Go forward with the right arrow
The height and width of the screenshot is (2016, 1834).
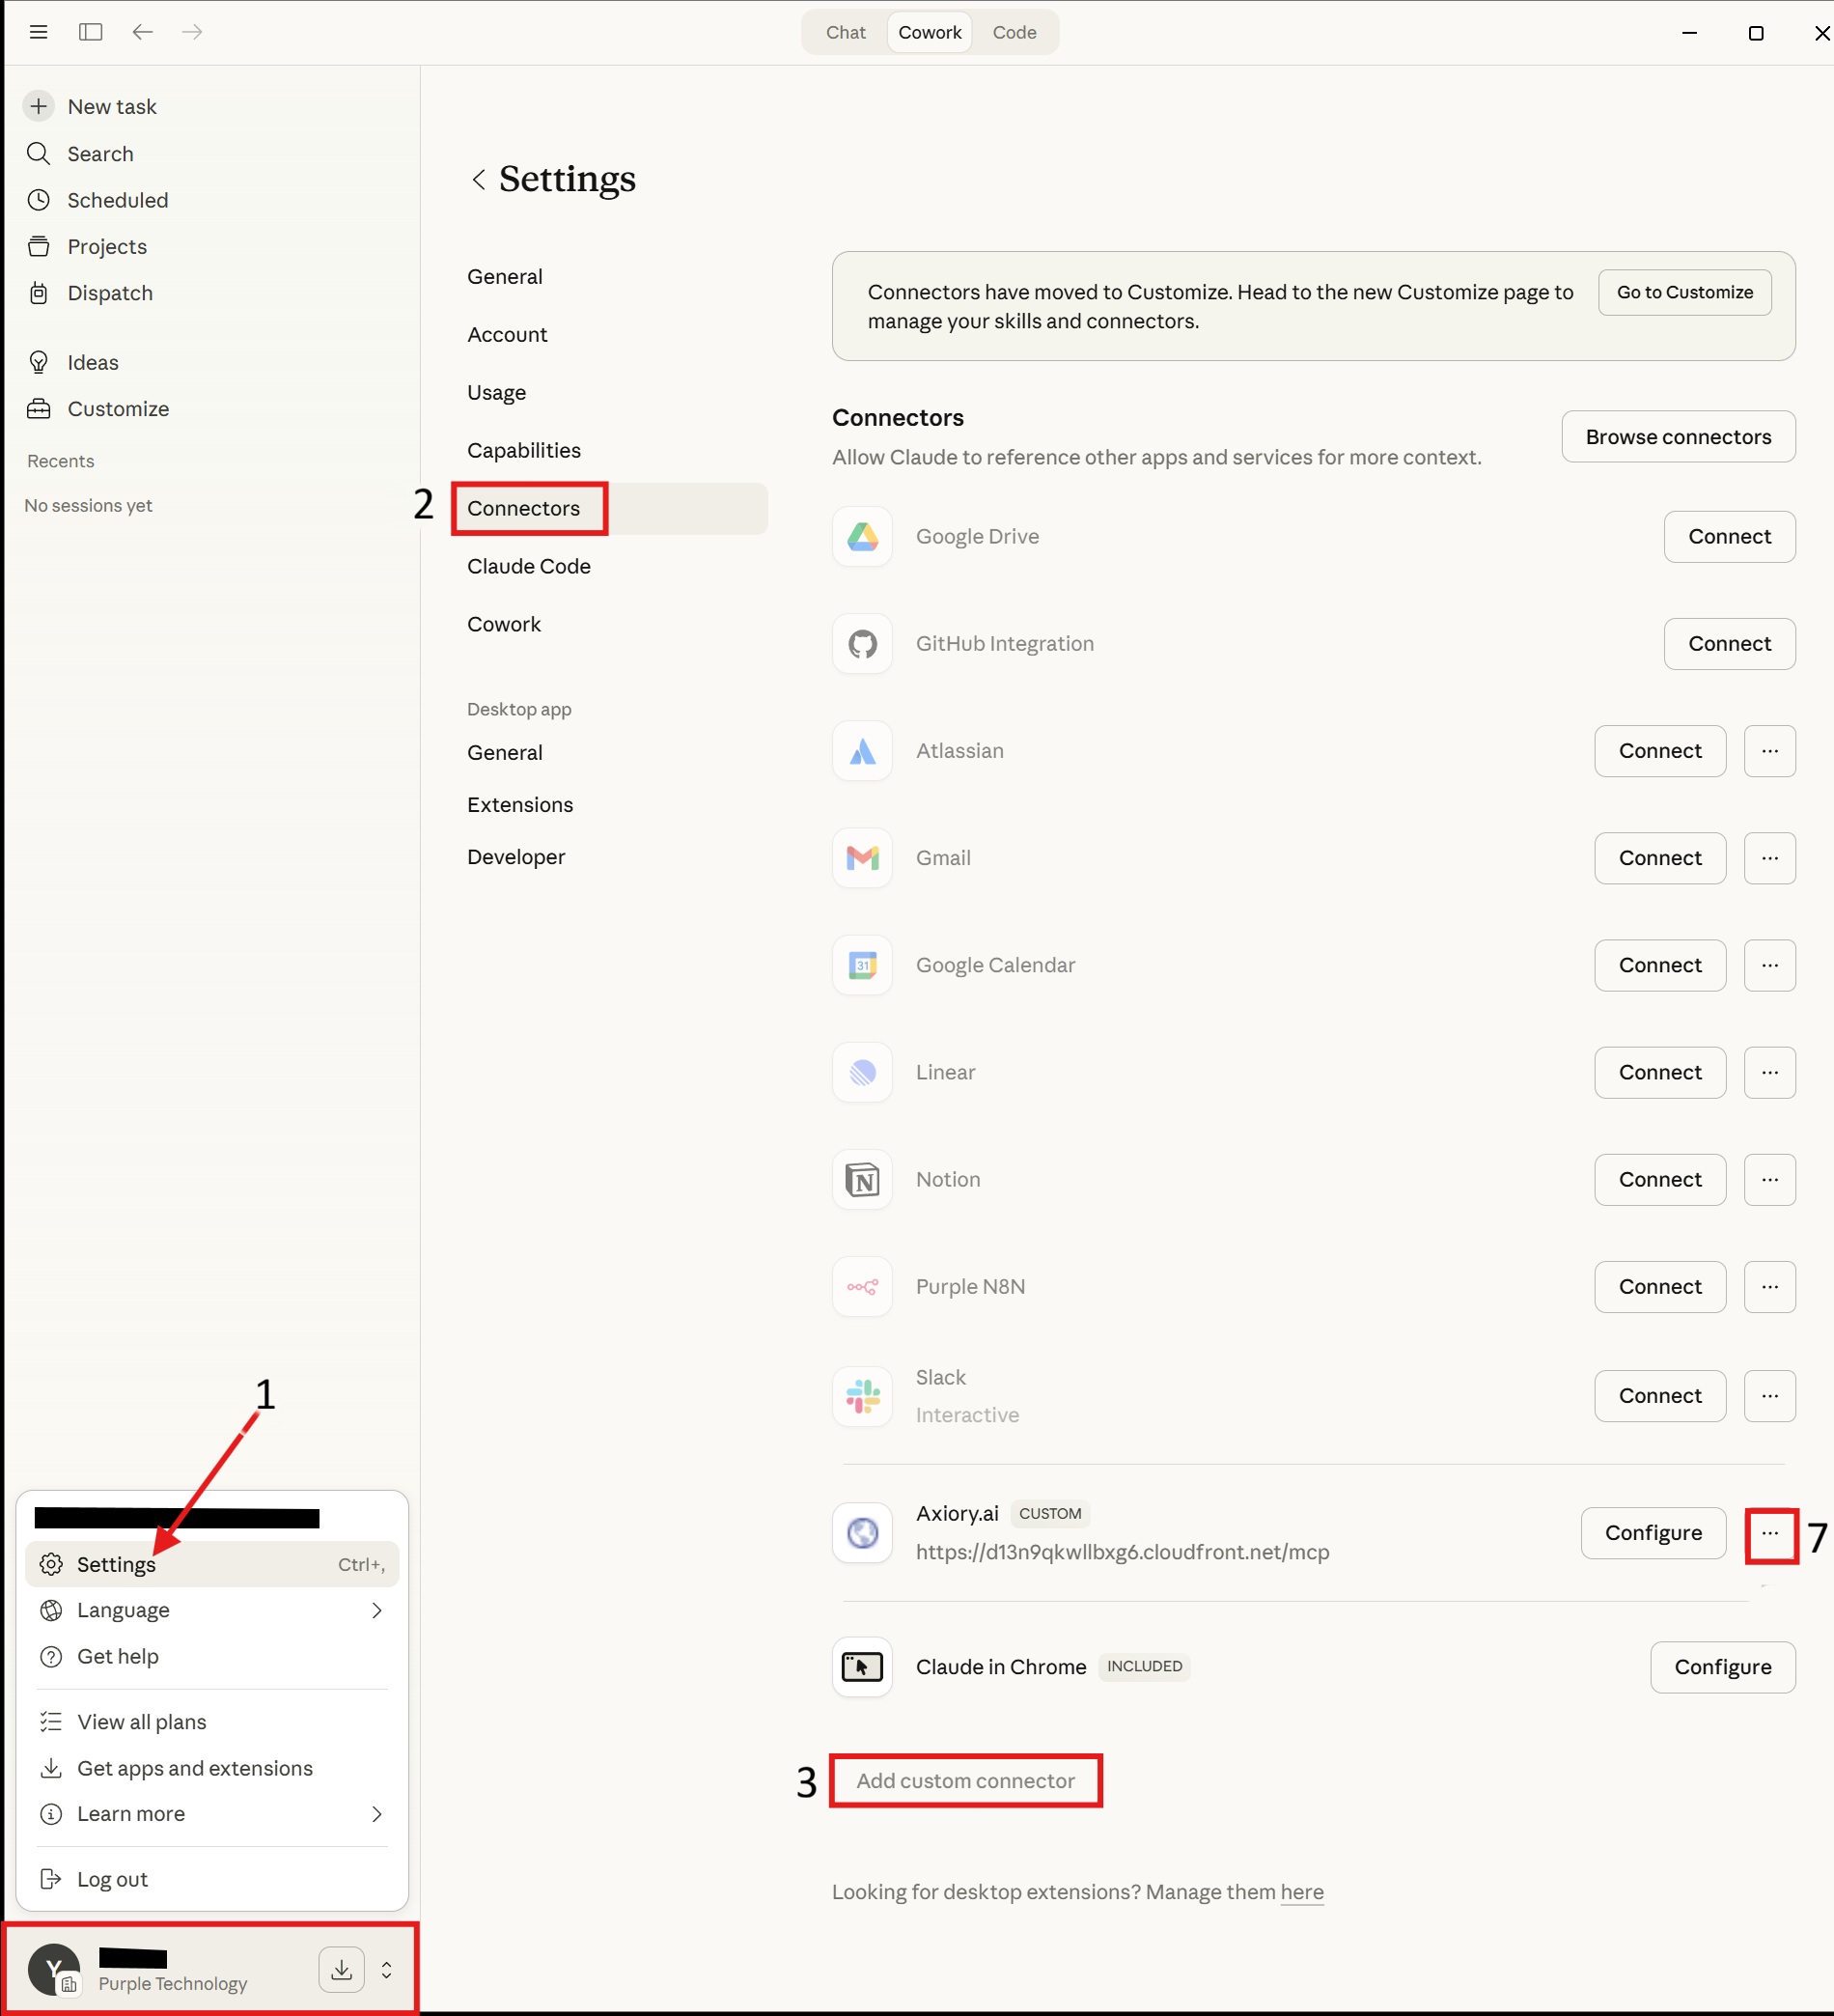(192, 32)
